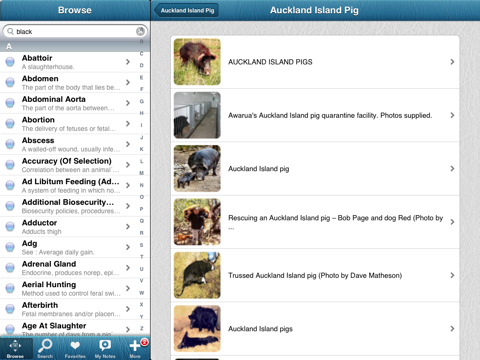Clear the search field text
The image size is (480, 360).
(140, 31)
